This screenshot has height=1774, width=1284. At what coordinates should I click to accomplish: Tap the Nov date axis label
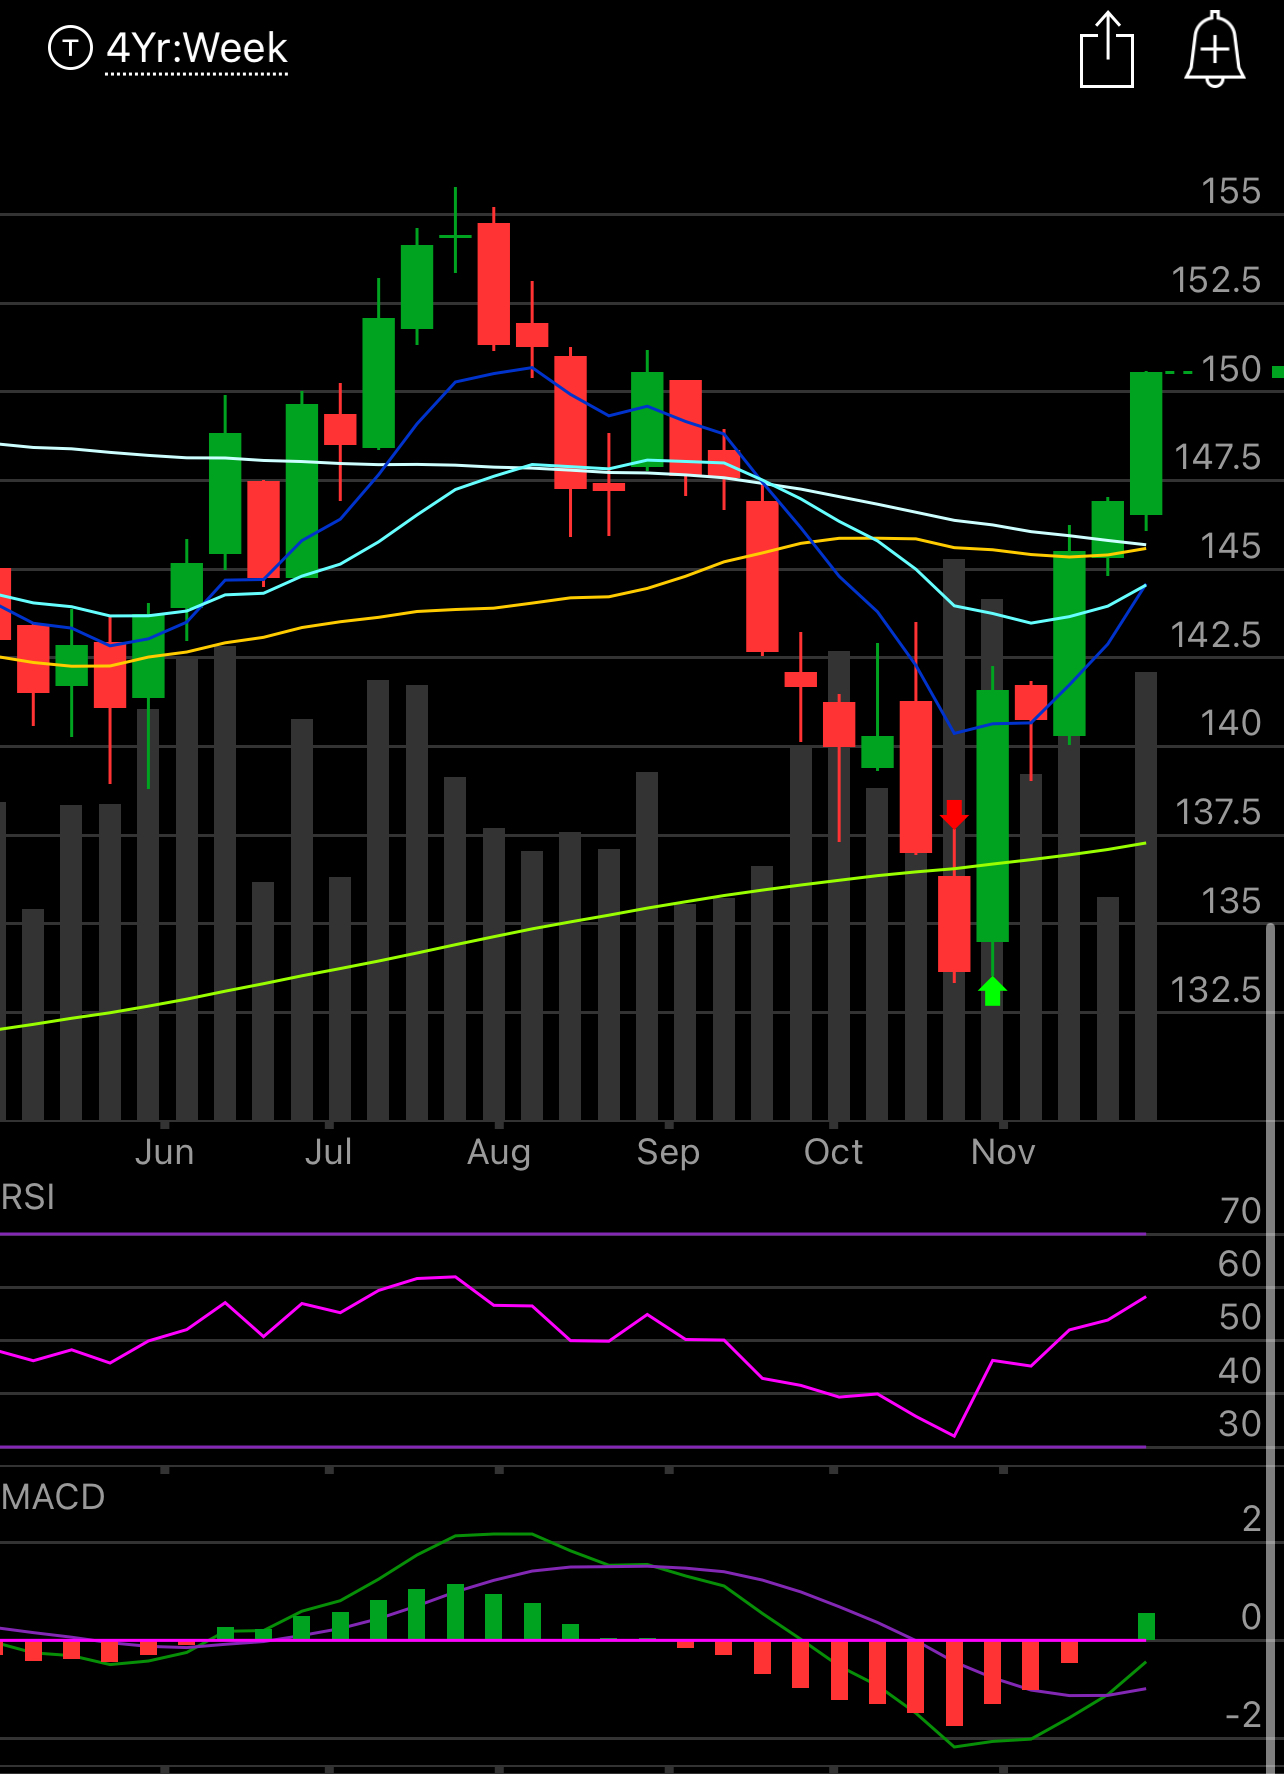pyautogui.click(x=1003, y=1152)
